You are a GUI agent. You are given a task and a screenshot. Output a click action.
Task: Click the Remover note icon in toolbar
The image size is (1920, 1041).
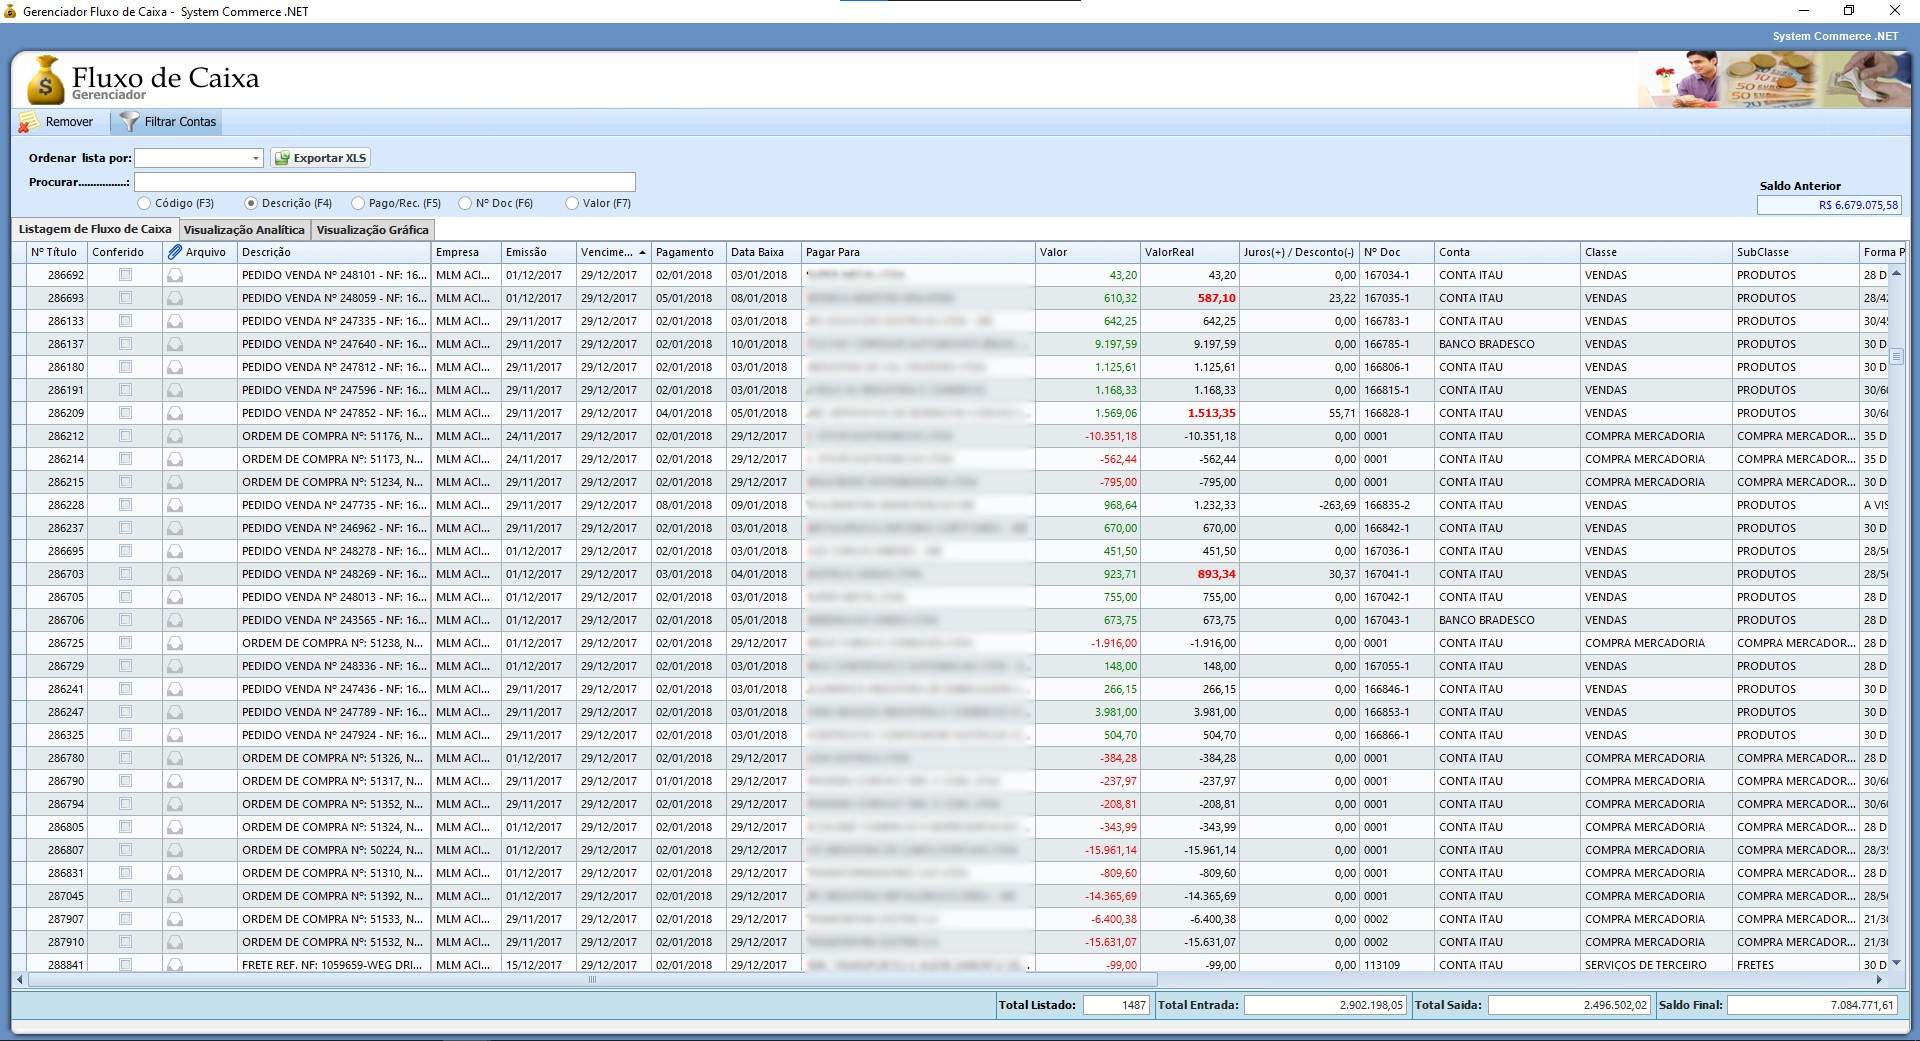click(29, 122)
